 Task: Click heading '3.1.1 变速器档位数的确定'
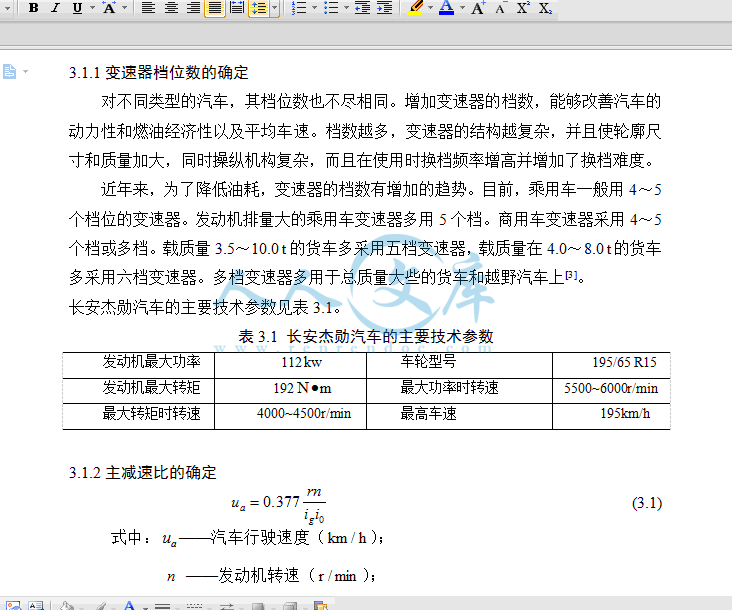pyautogui.click(x=159, y=72)
